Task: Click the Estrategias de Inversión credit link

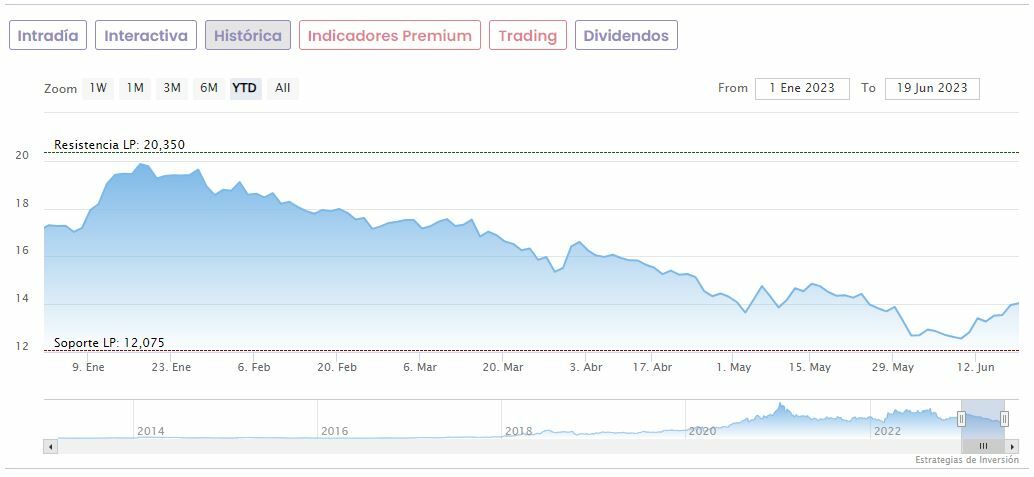Action: [x=966, y=460]
